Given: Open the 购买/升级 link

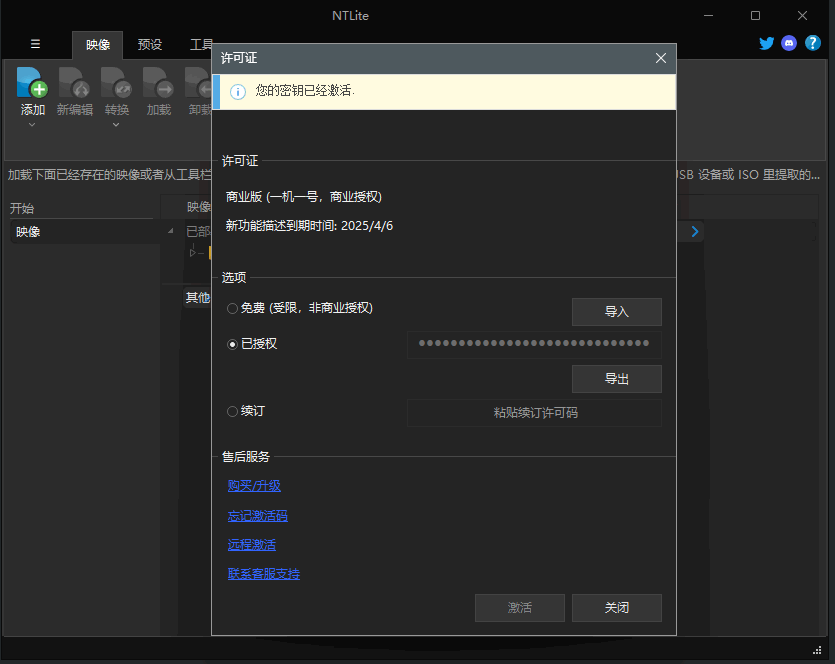Looking at the screenshot, I should coord(254,486).
